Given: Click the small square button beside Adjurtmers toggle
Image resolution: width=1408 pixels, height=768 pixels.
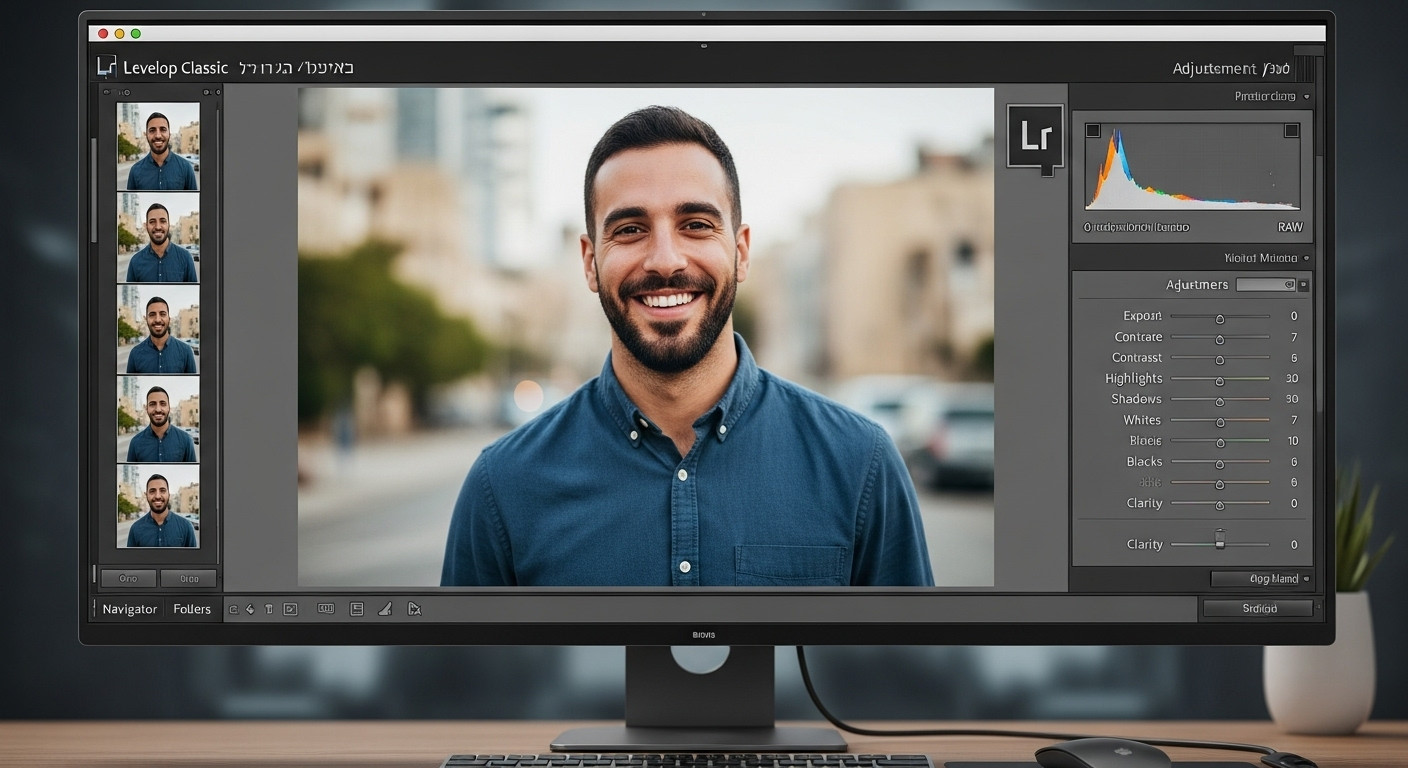Looking at the screenshot, I should [1303, 285].
